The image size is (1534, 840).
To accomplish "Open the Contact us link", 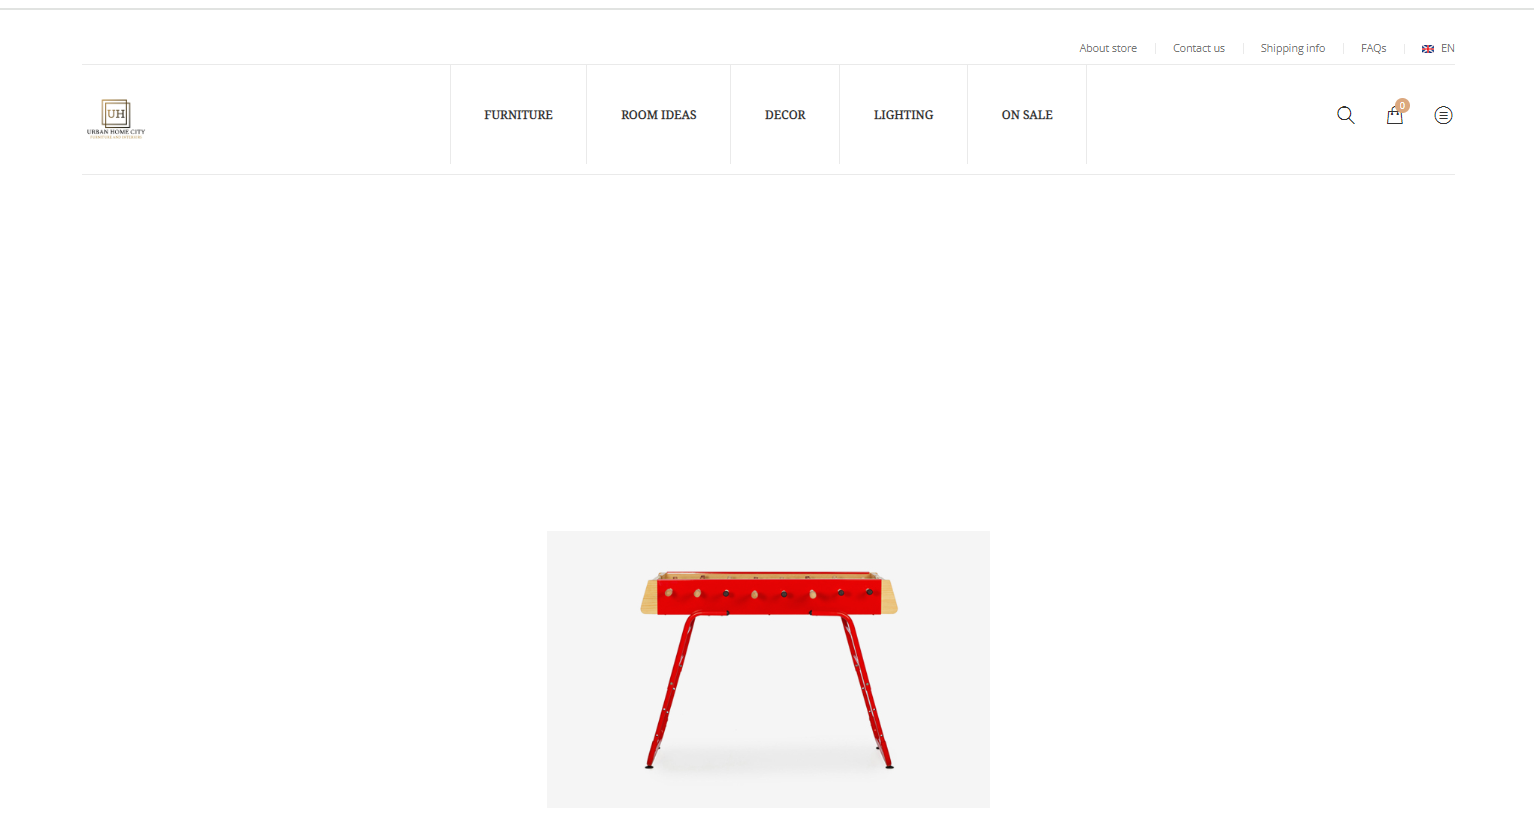I will click(1199, 48).
